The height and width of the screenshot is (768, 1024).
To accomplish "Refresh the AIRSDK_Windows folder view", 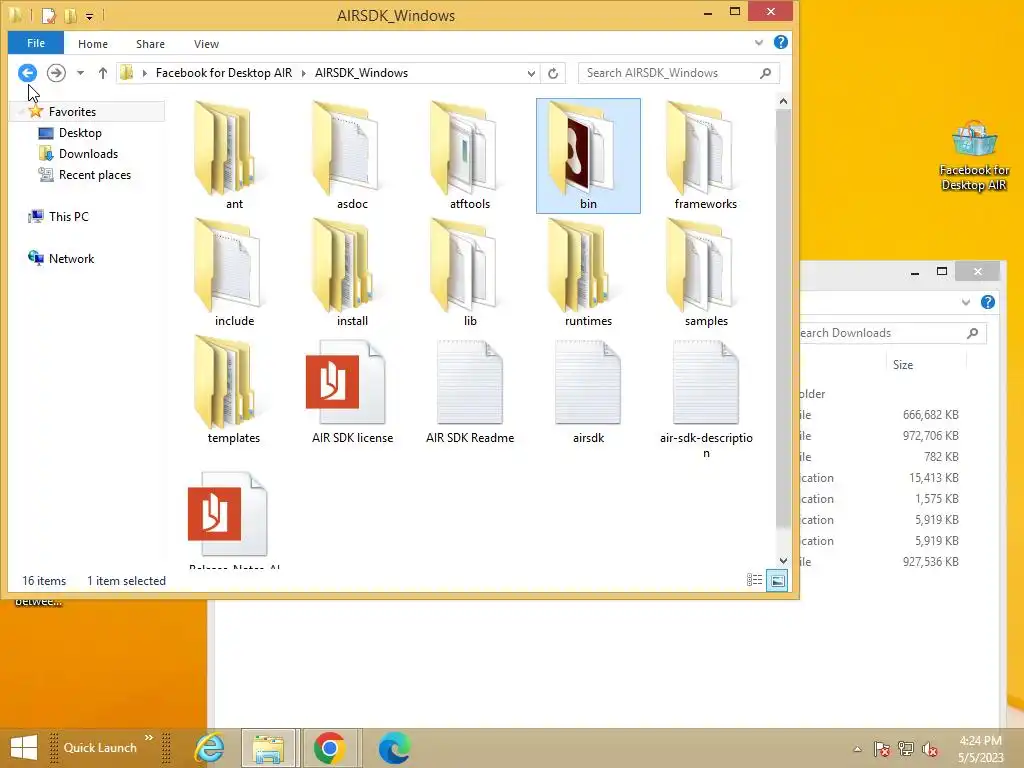I will click(553, 73).
